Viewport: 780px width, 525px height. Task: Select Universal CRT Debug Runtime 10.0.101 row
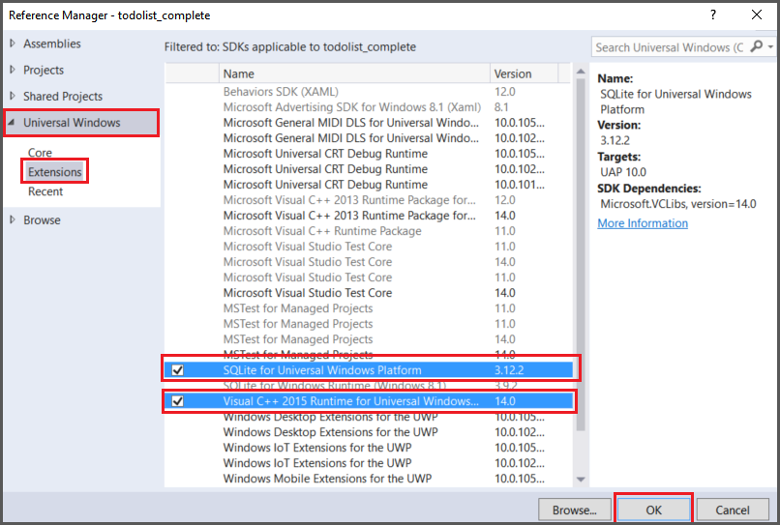click(x=369, y=184)
